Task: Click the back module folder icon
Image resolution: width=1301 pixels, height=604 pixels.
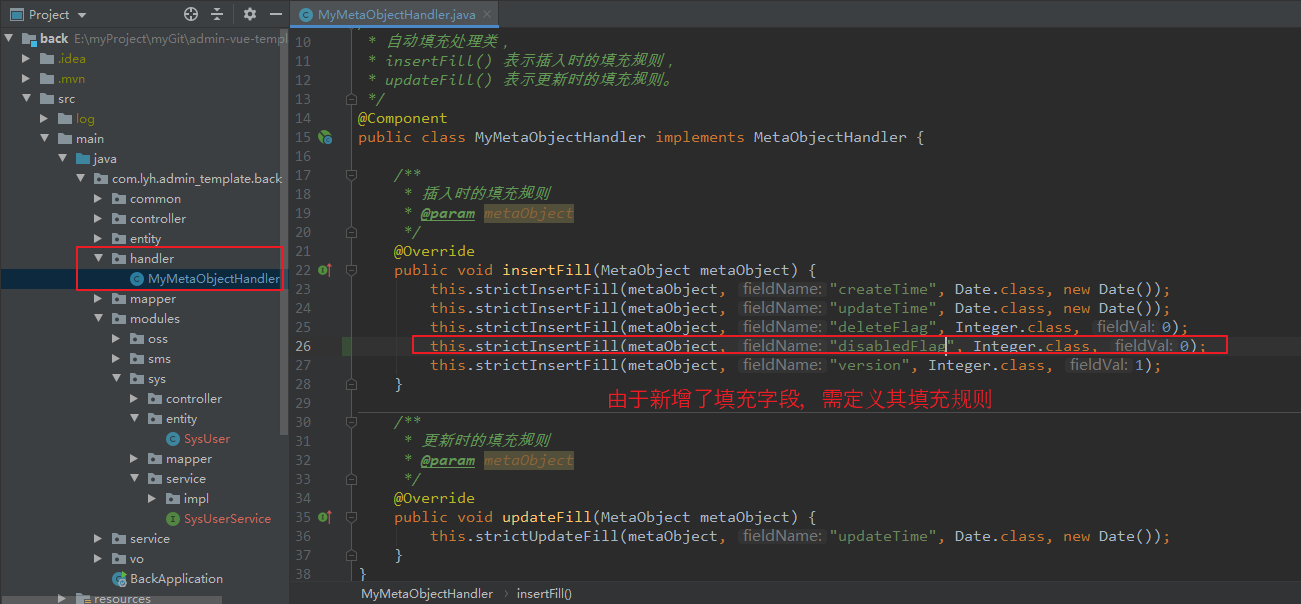Action: click(x=29, y=39)
